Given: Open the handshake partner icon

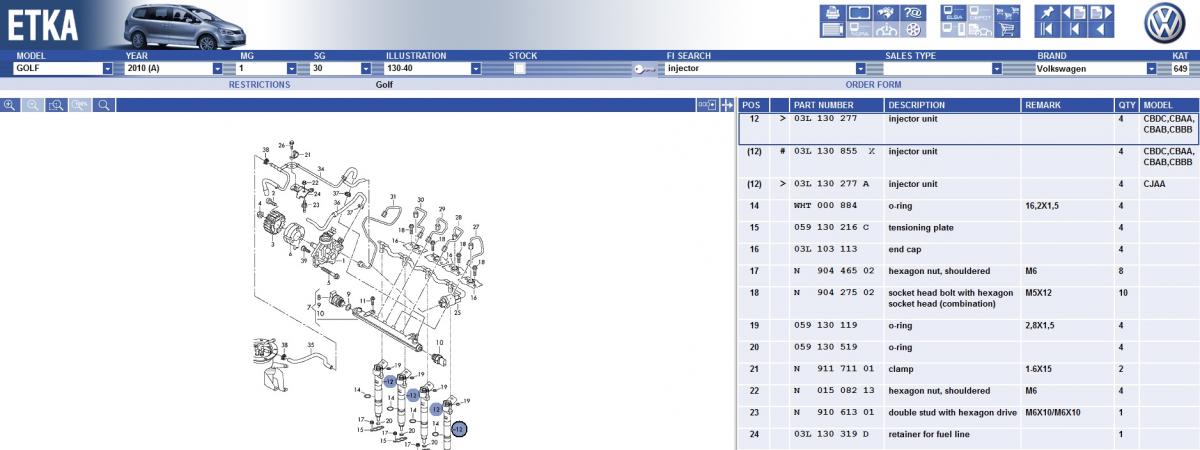Looking at the screenshot, I should (x=886, y=13).
